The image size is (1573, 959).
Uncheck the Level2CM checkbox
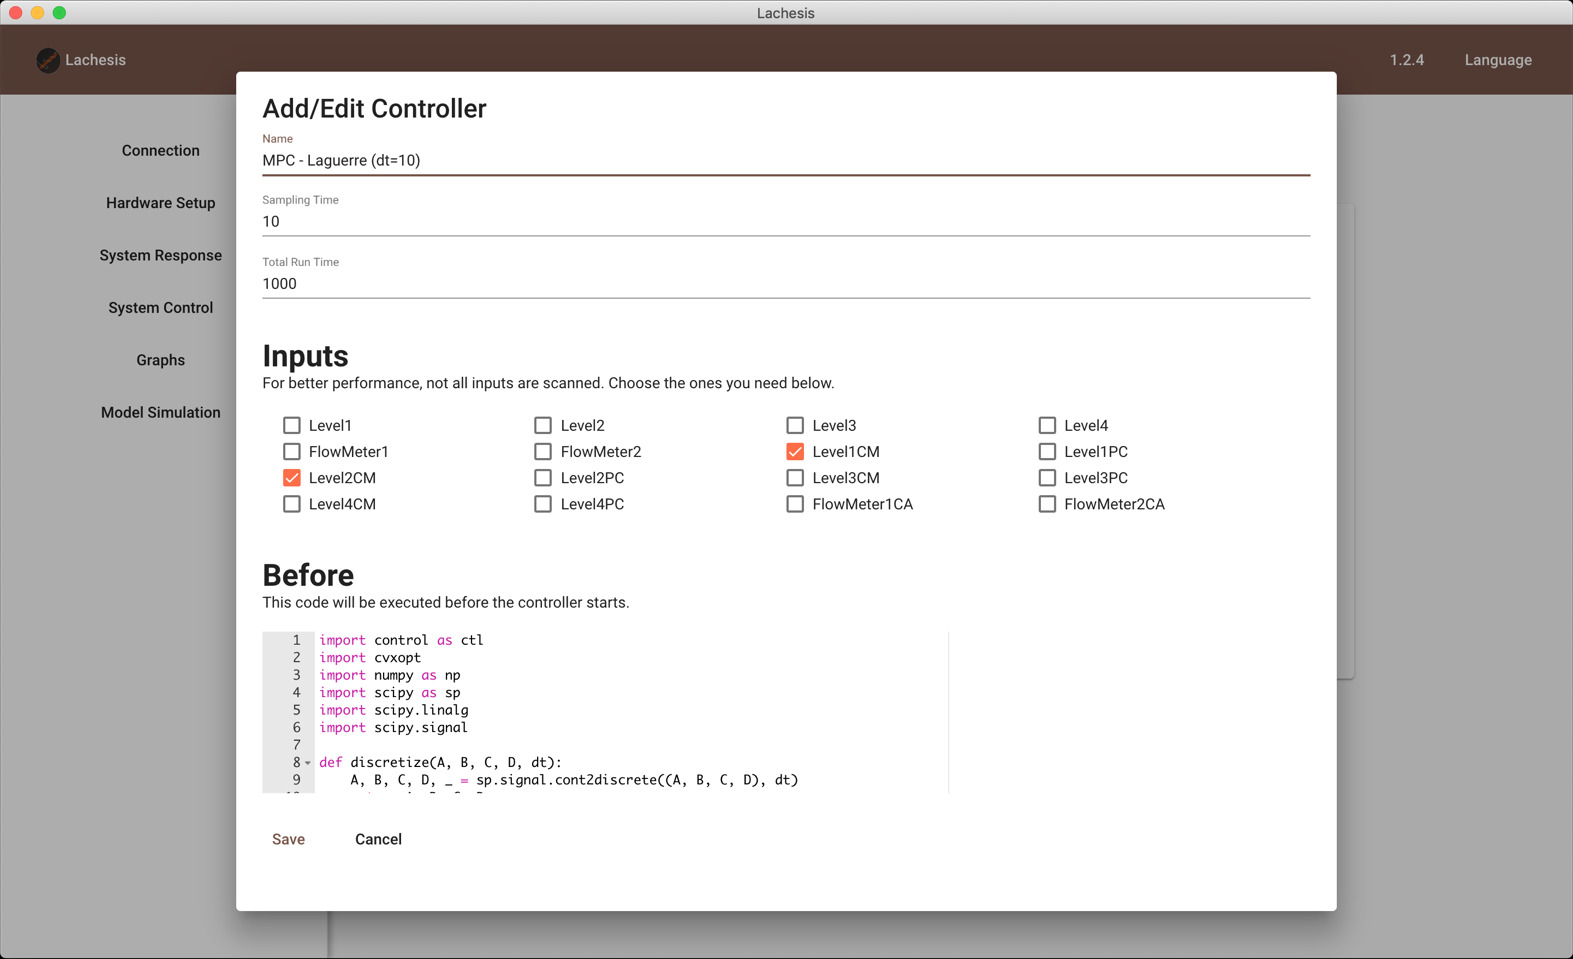click(291, 478)
